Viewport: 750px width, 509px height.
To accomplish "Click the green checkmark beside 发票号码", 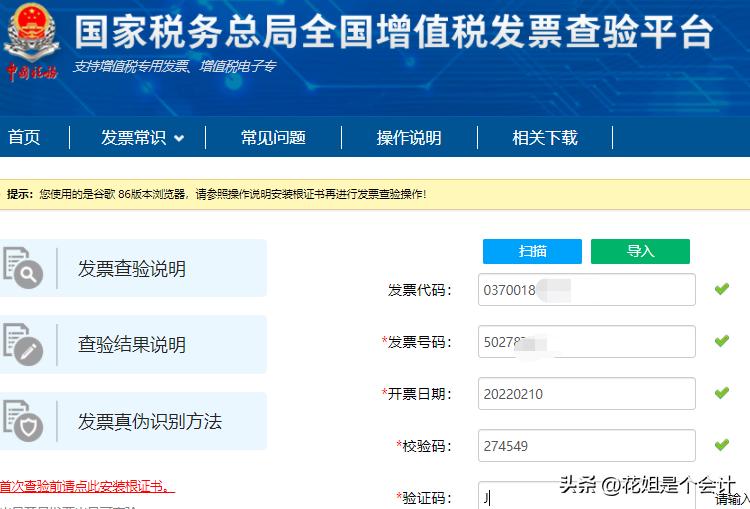I will (x=722, y=341).
